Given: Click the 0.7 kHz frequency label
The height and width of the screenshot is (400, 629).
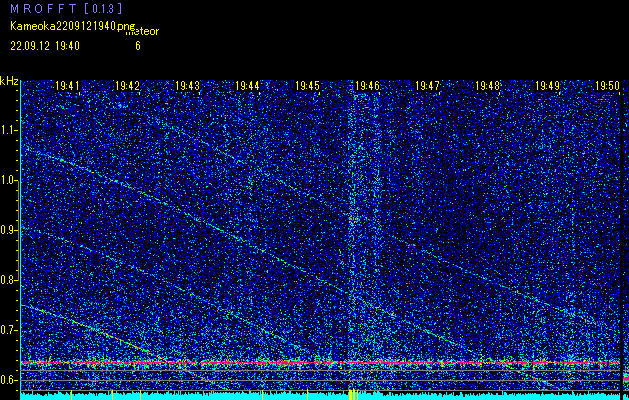Looking at the screenshot, I should click(x=9, y=330).
